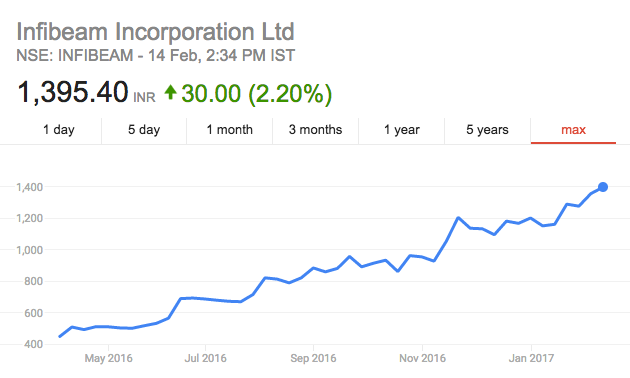Switch to the 5 day tab
Image resolution: width=630 pixels, height=378 pixels.
point(144,130)
